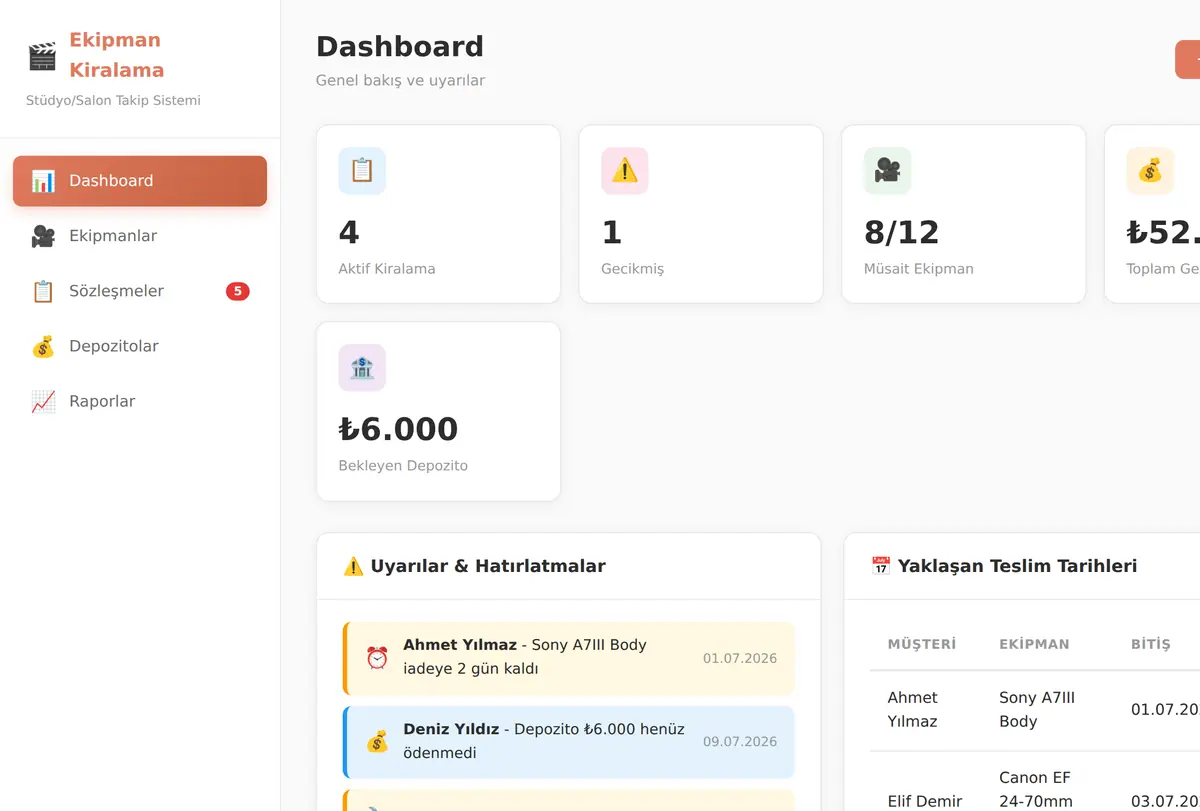Open the Deniz Yıldız unpaid deposit alert
1200x811 pixels.
pos(568,742)
